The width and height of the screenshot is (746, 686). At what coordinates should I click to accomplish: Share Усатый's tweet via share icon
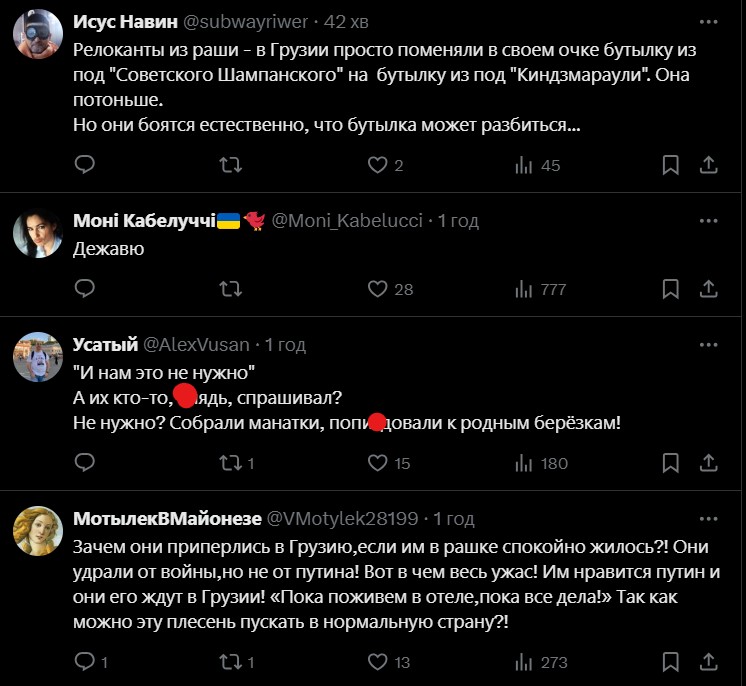pos(707,463)
